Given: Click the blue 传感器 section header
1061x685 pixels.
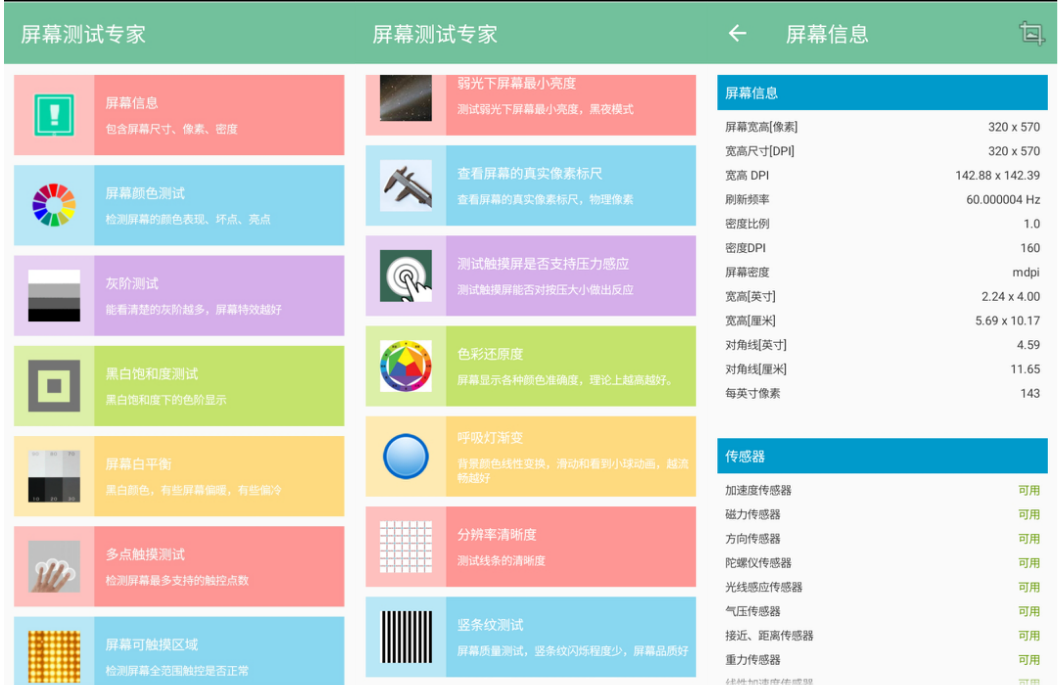Looking at the screenshot, I should 882,456.
